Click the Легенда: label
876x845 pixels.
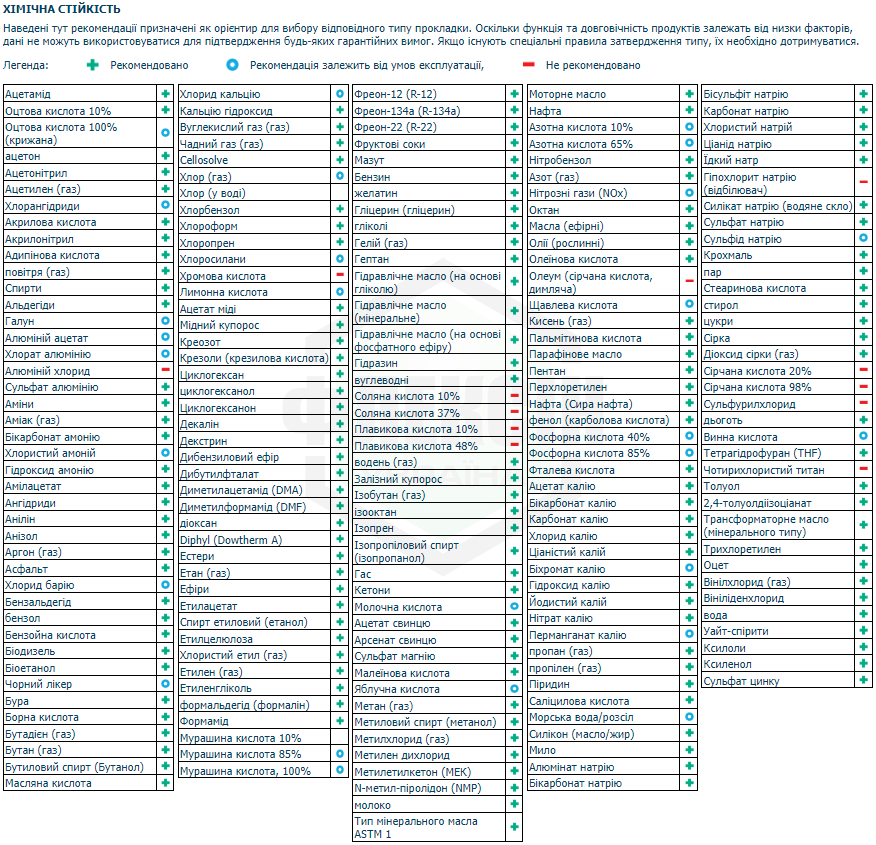click(26, 65)
